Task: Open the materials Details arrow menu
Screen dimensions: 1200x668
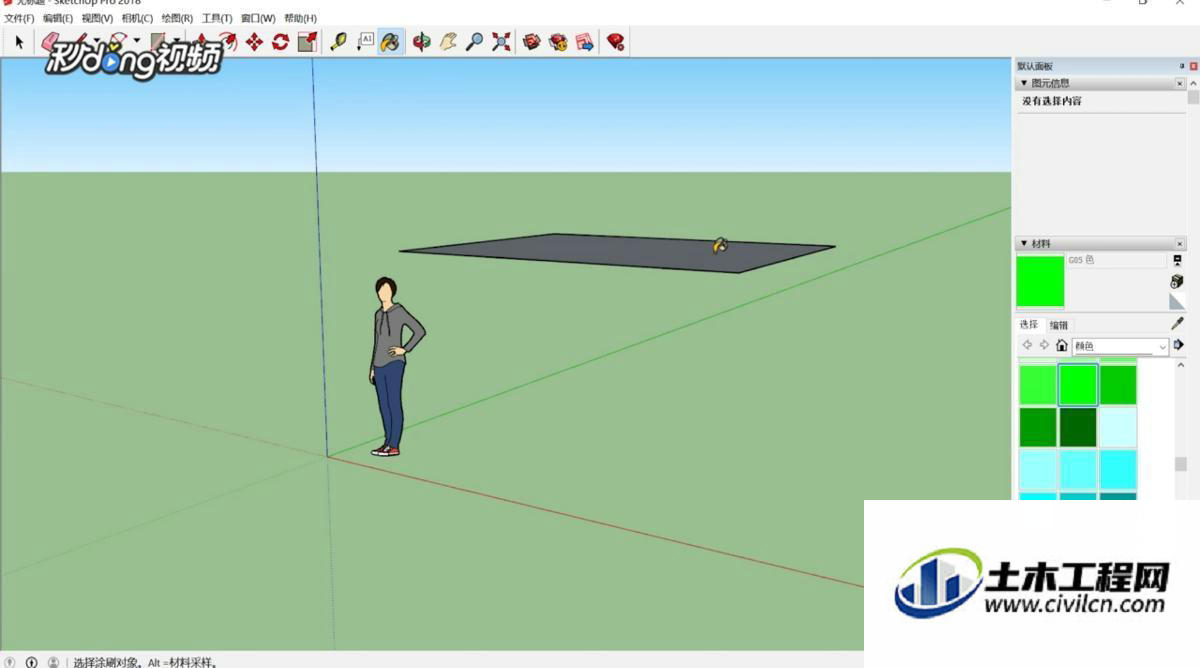Action: (x=1178, y=345)
